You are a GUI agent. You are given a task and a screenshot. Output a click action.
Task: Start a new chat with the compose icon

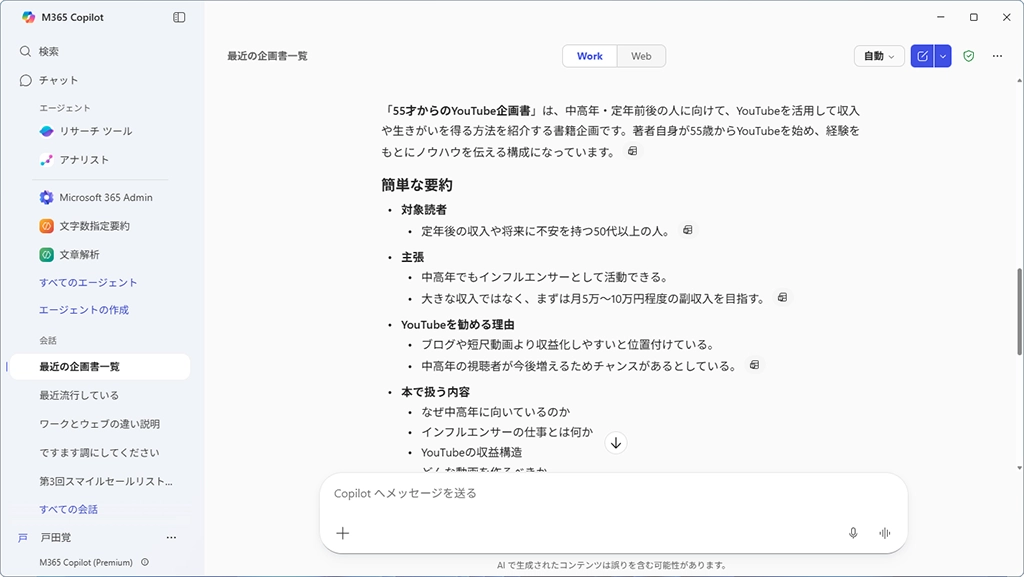click(922, 56)
